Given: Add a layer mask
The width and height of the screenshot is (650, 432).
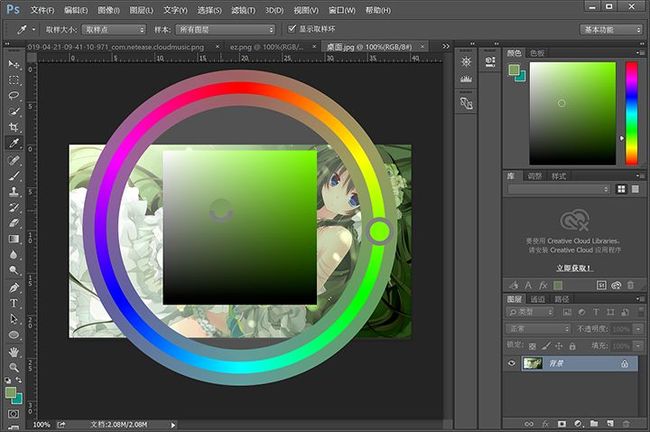Looking at the screenshot, I should [x=562, y=424].
